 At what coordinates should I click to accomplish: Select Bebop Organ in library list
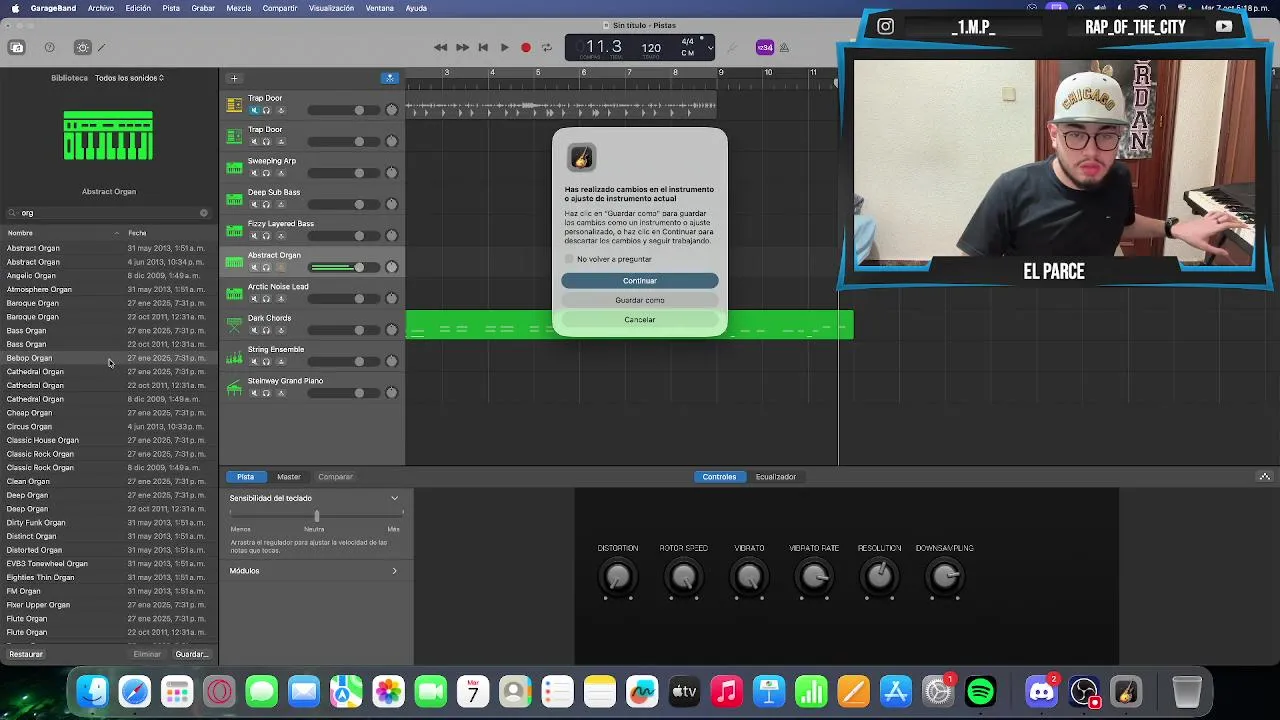point(108,358)
